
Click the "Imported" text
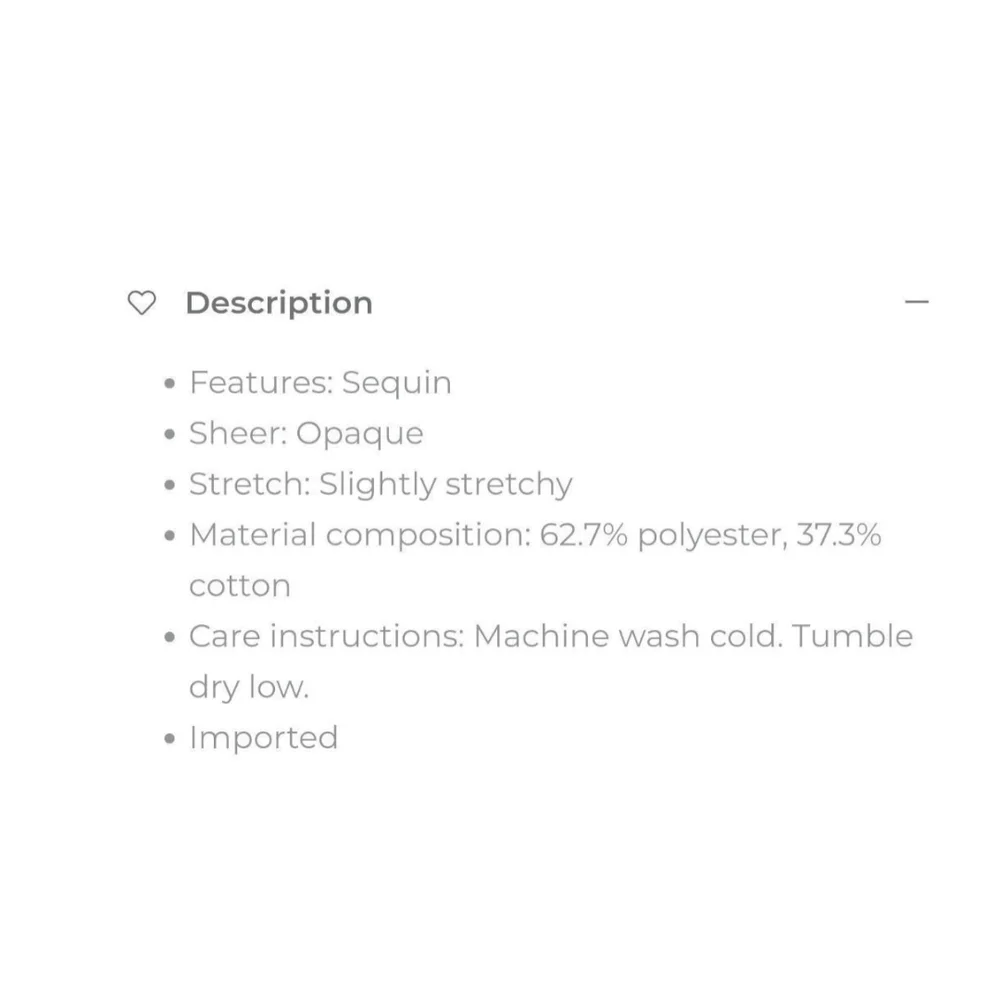click(264, 738)
